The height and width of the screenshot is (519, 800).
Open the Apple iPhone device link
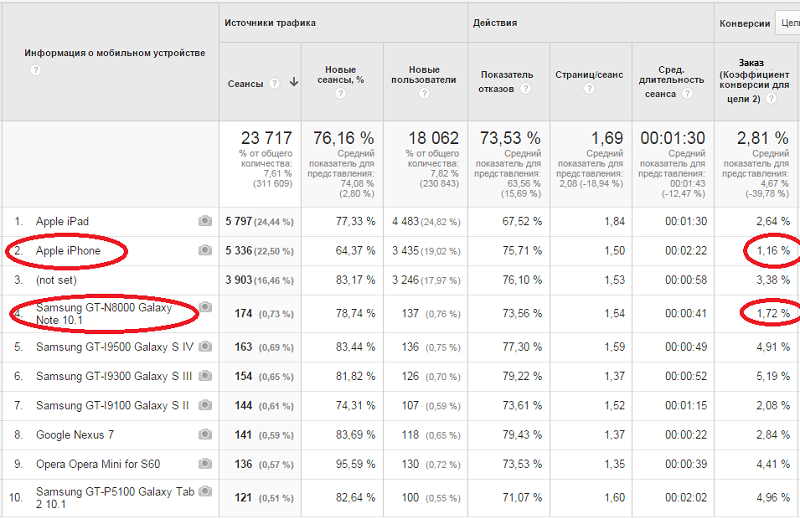[x=68, y=251]
